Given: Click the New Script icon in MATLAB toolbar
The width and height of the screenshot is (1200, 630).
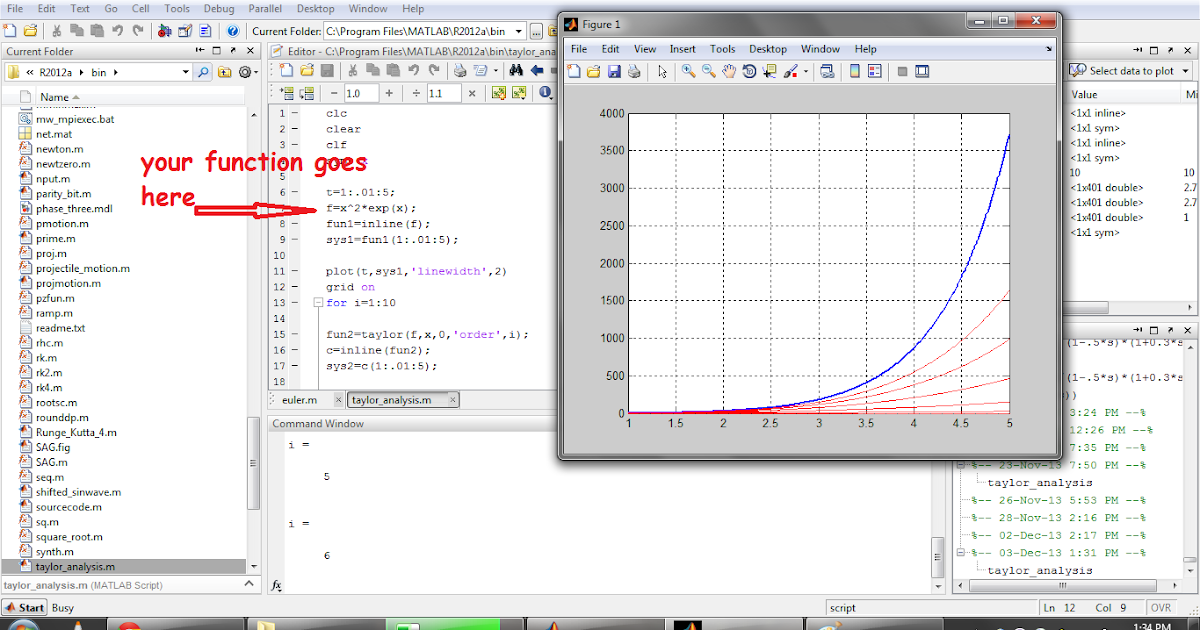Looking at the screenshot, I should pos(11,31).
